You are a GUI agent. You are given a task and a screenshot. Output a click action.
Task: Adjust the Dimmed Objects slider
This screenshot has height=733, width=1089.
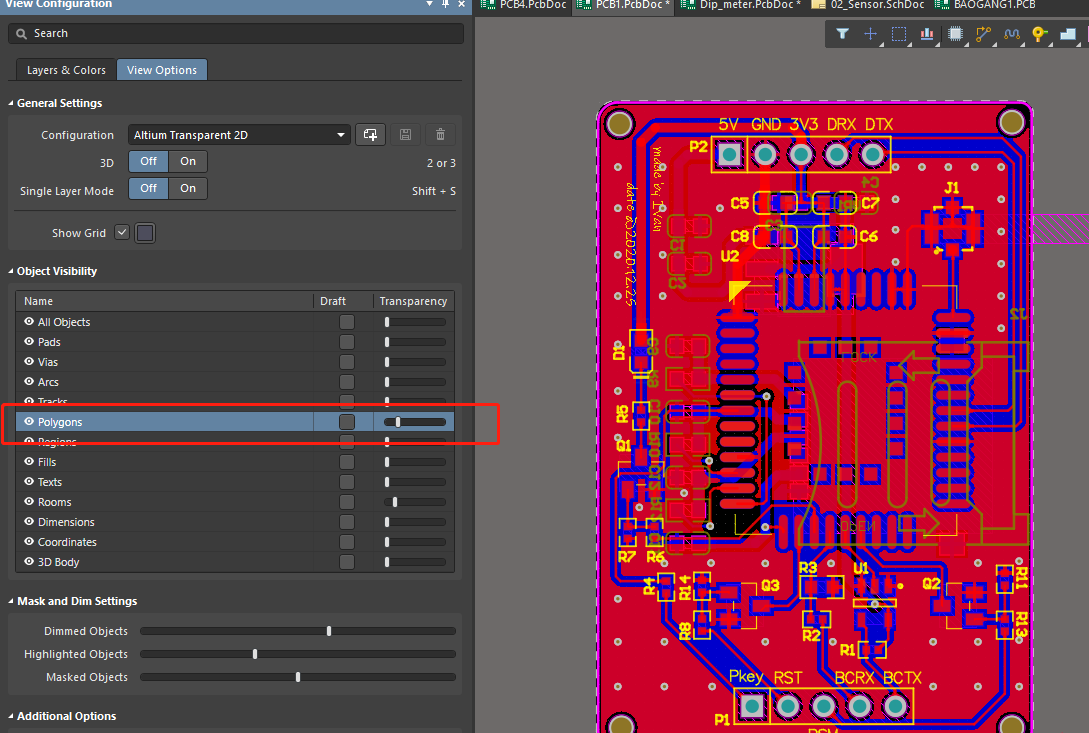[330, 631]
